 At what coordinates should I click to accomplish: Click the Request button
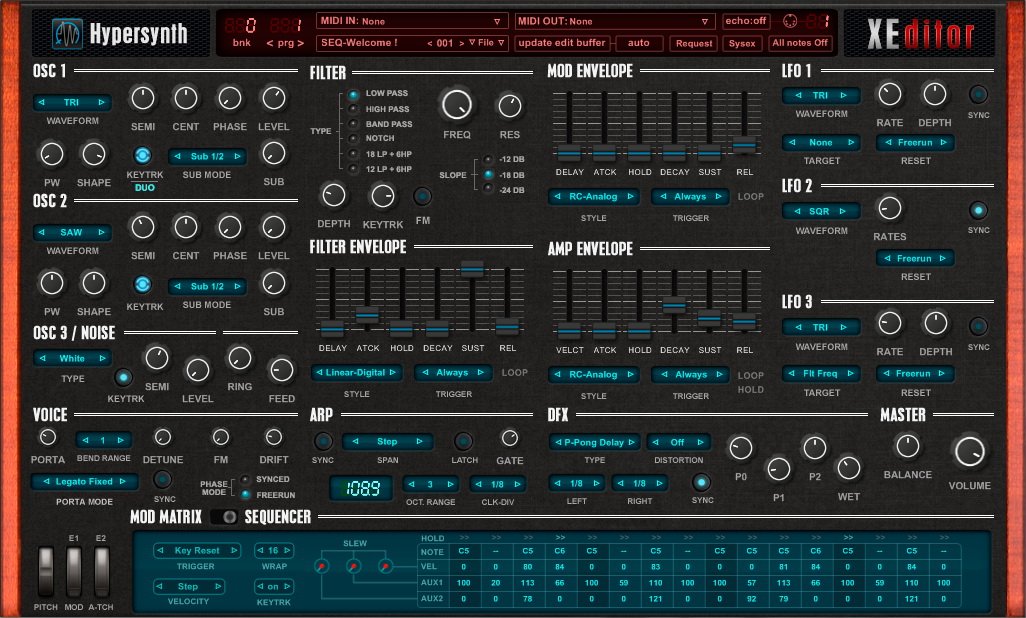click(x=694, y=43)
